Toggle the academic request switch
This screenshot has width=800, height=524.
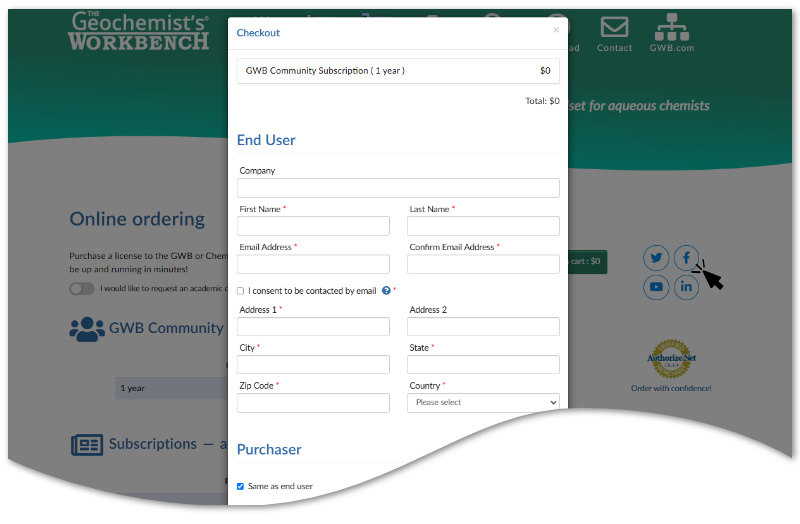(82, 289)
